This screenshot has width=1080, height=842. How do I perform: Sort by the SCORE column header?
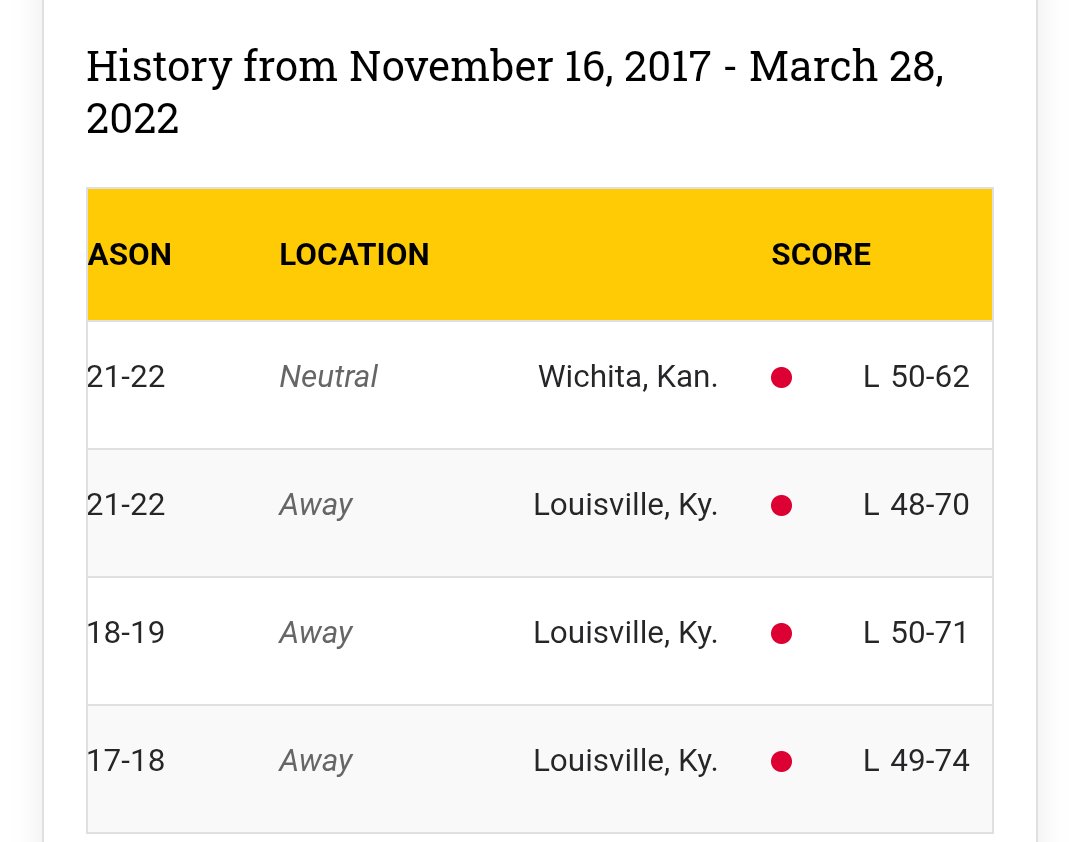821,255
